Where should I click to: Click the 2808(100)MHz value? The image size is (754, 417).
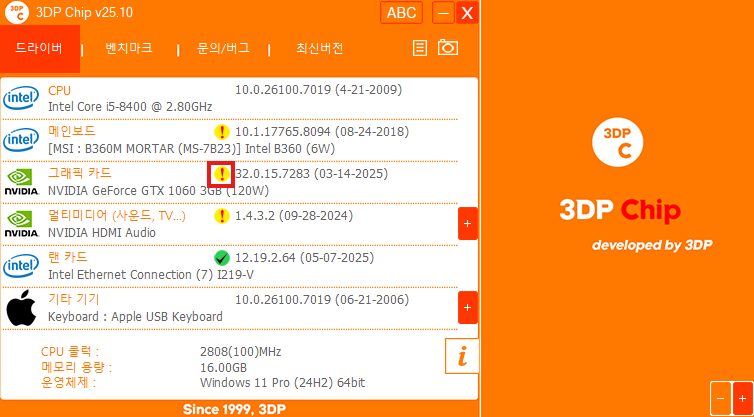[x=241, y=352]
